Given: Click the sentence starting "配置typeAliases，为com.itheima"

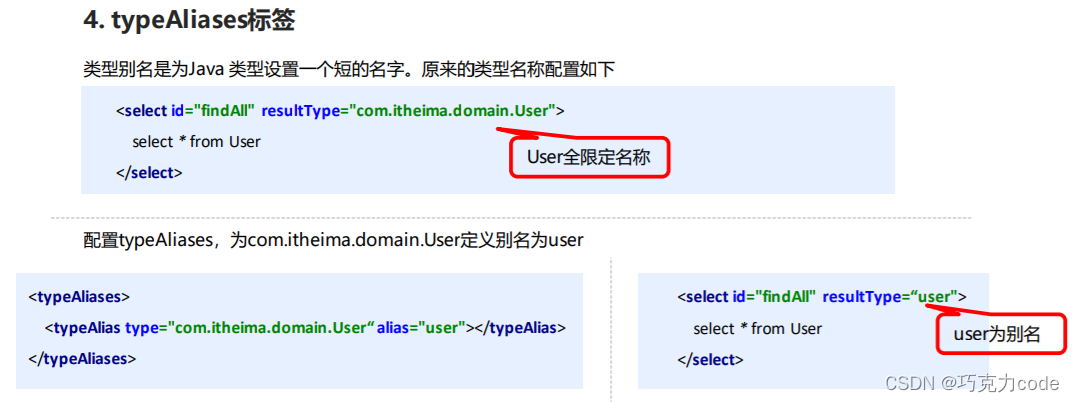Looking at the screenshot, I should click(333, 240).
